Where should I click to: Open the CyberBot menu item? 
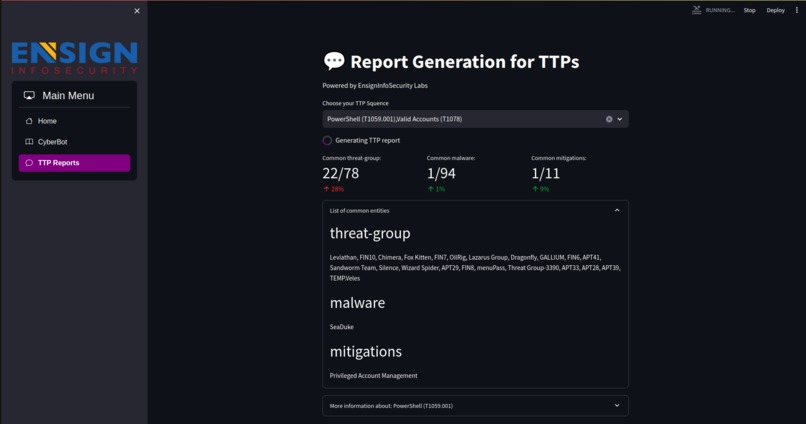tap(75, 142)
